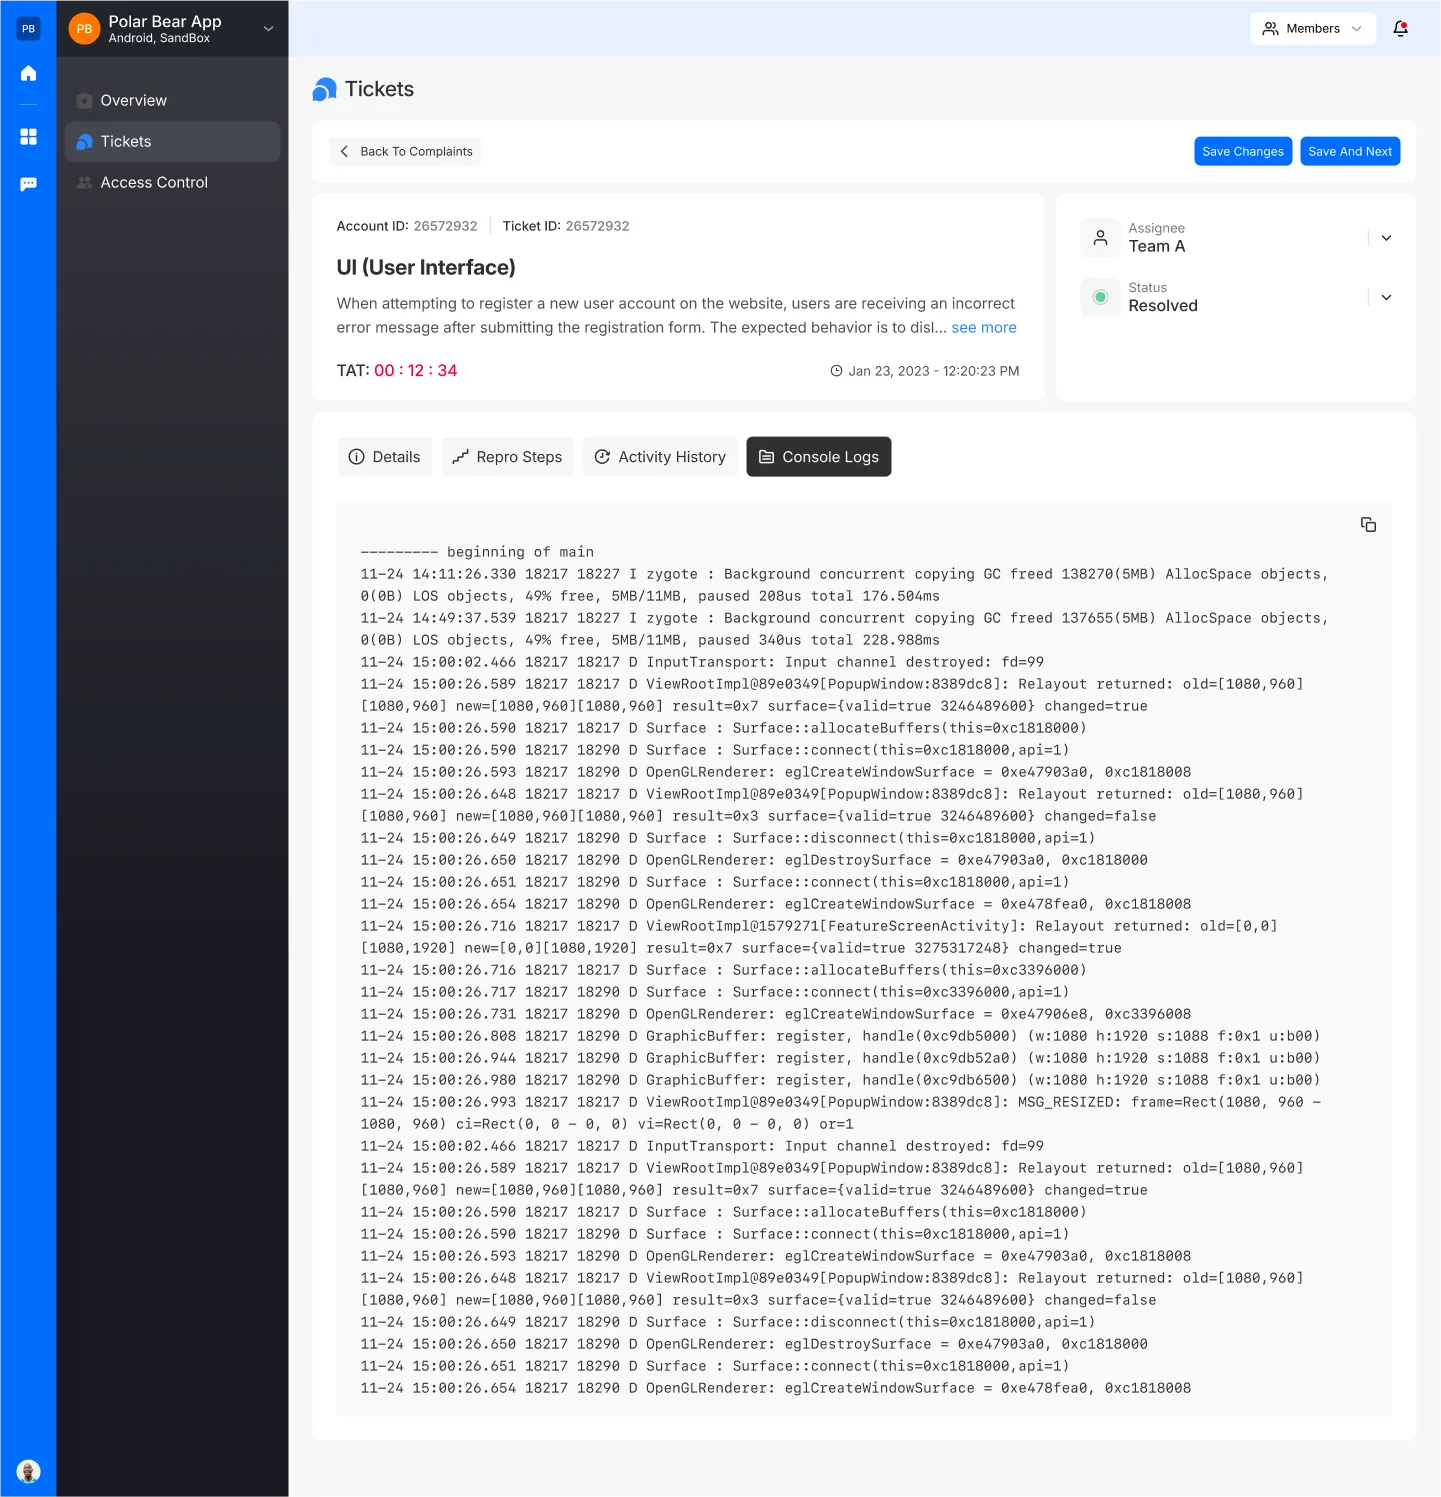Viewport: 1441px width, 1497px height.
Task: Switch to the Repro Steps tab
Action: [x=507, y=457]
